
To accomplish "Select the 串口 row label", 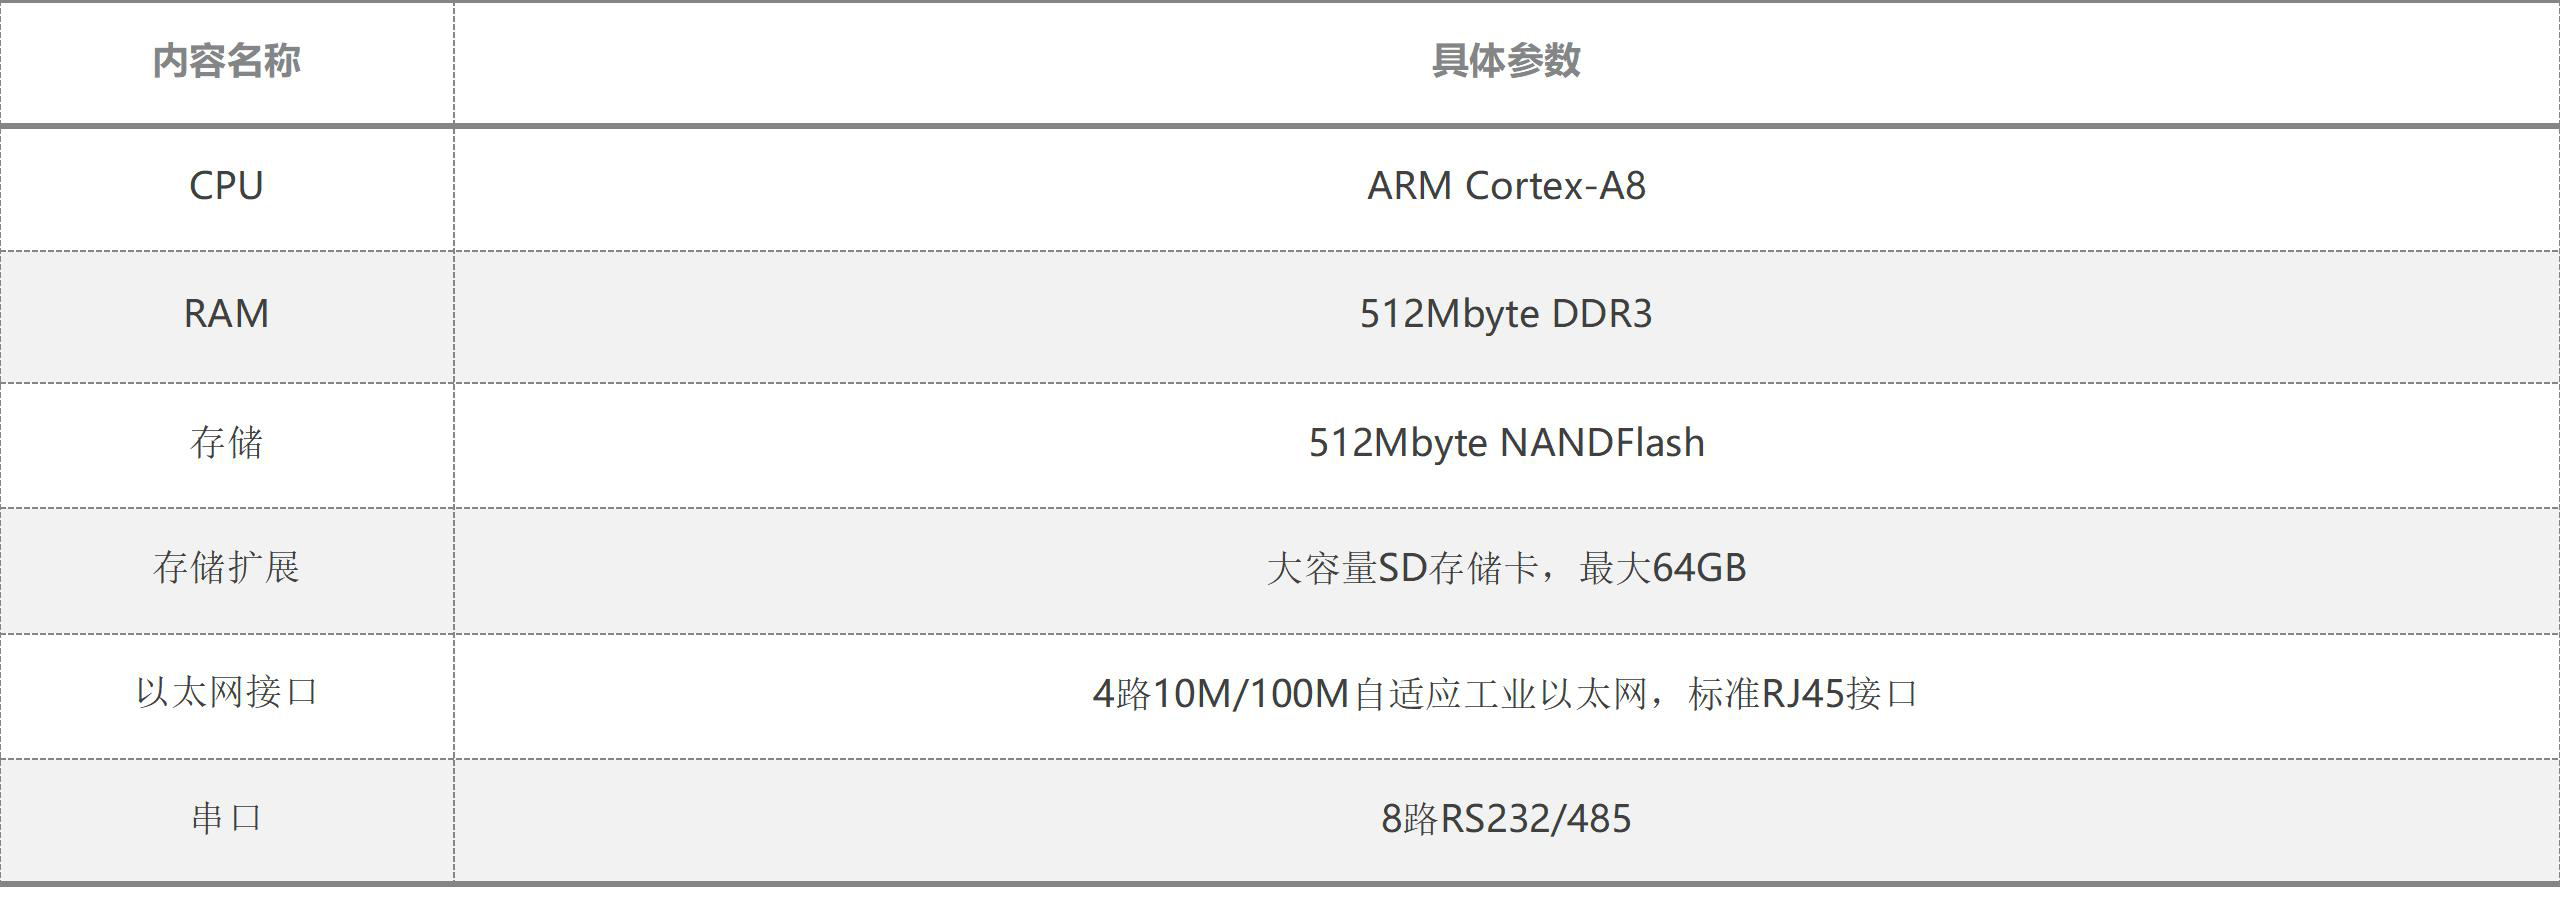I will click(x=226, y=818).
